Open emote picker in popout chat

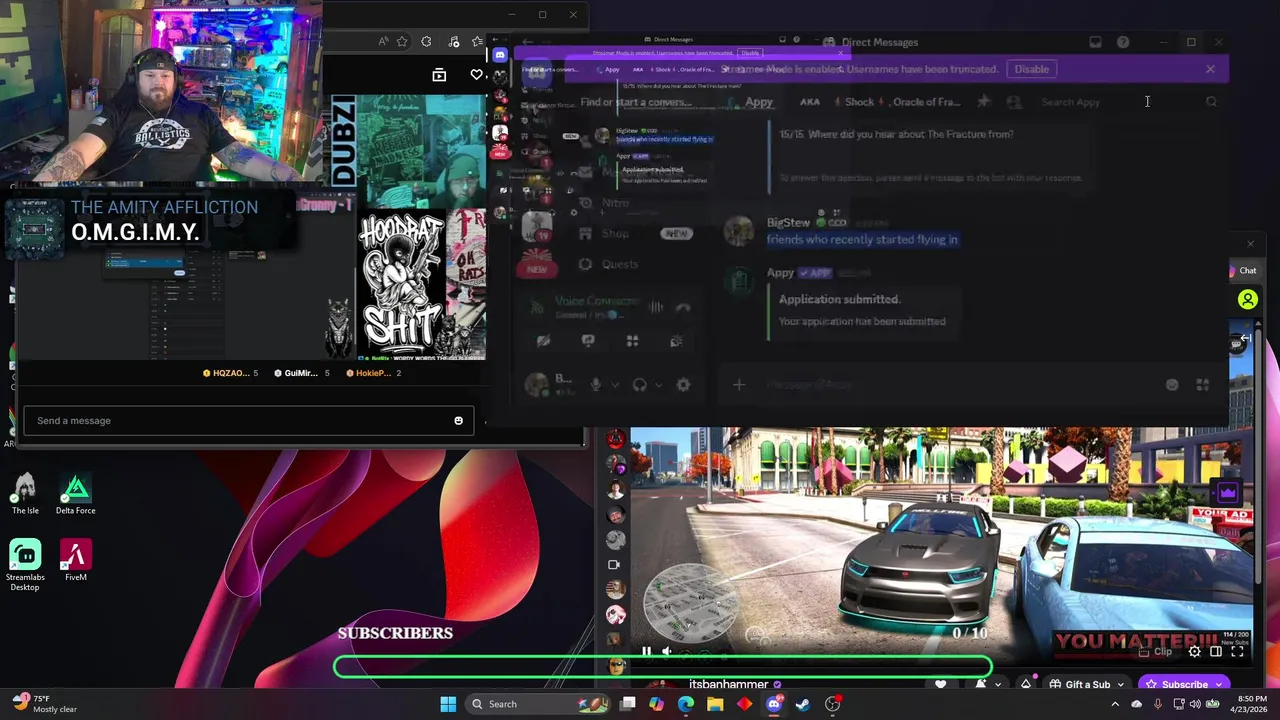pos(459,421)
